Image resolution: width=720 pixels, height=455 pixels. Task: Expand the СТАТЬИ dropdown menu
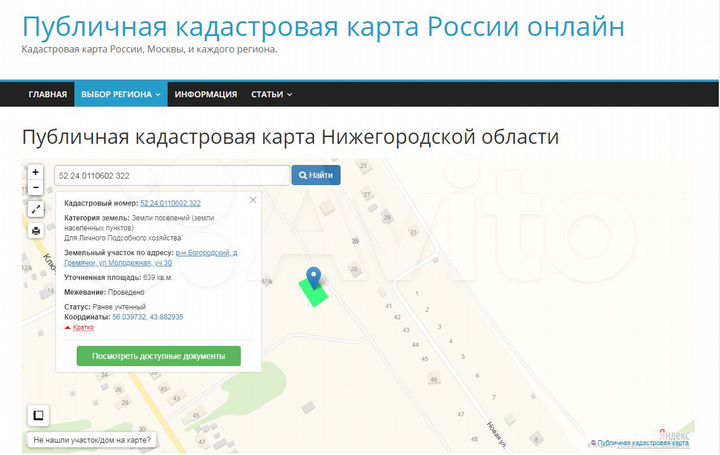[x=271, y=94]
